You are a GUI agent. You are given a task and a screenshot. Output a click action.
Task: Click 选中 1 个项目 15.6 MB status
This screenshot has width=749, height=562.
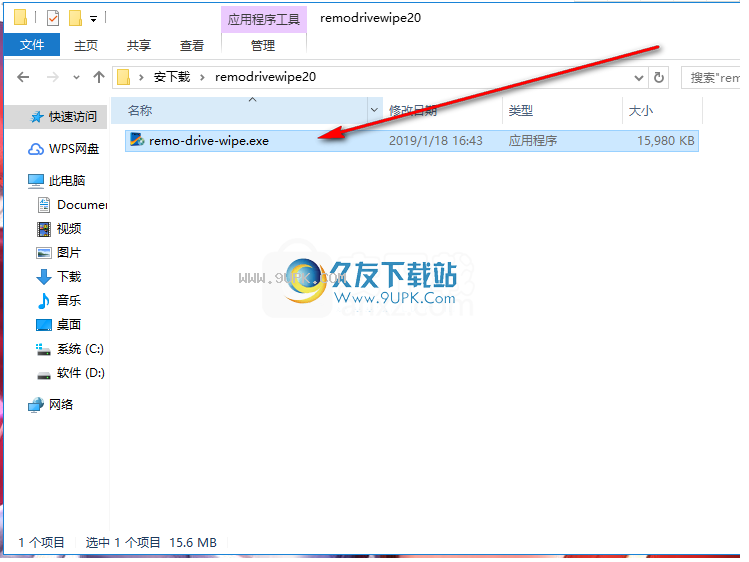(151, 542)
